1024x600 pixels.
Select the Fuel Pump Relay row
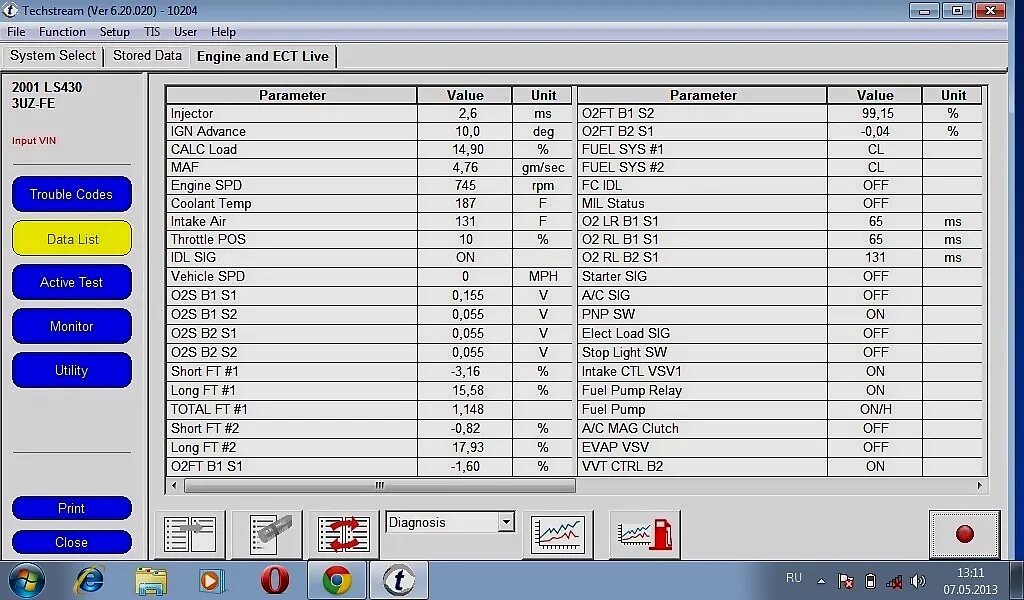pyautogui.click(x=780, y=390)
